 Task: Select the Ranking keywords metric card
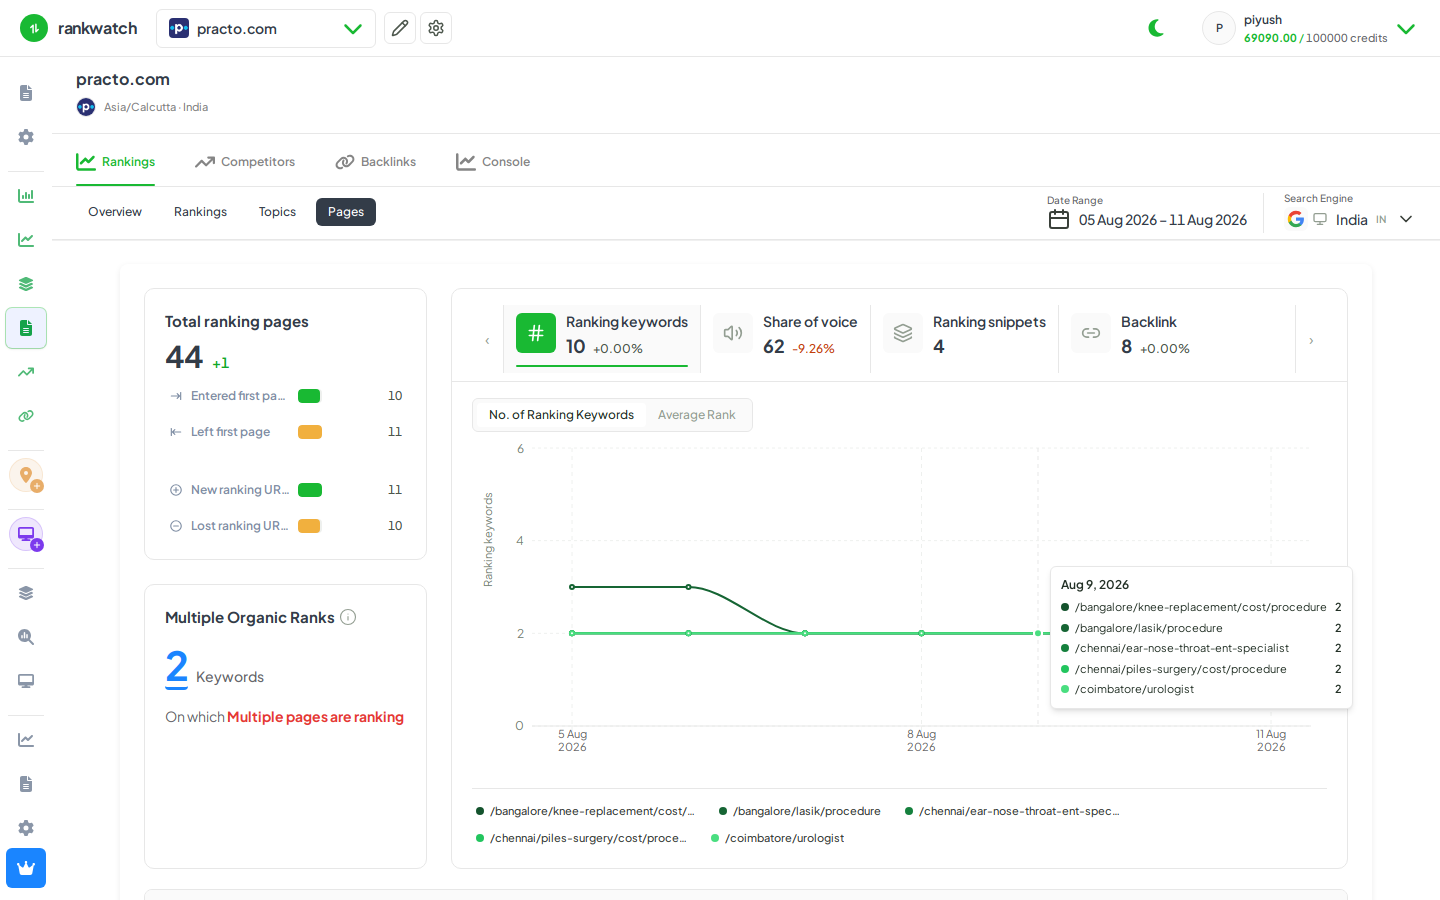coord(602,339)
